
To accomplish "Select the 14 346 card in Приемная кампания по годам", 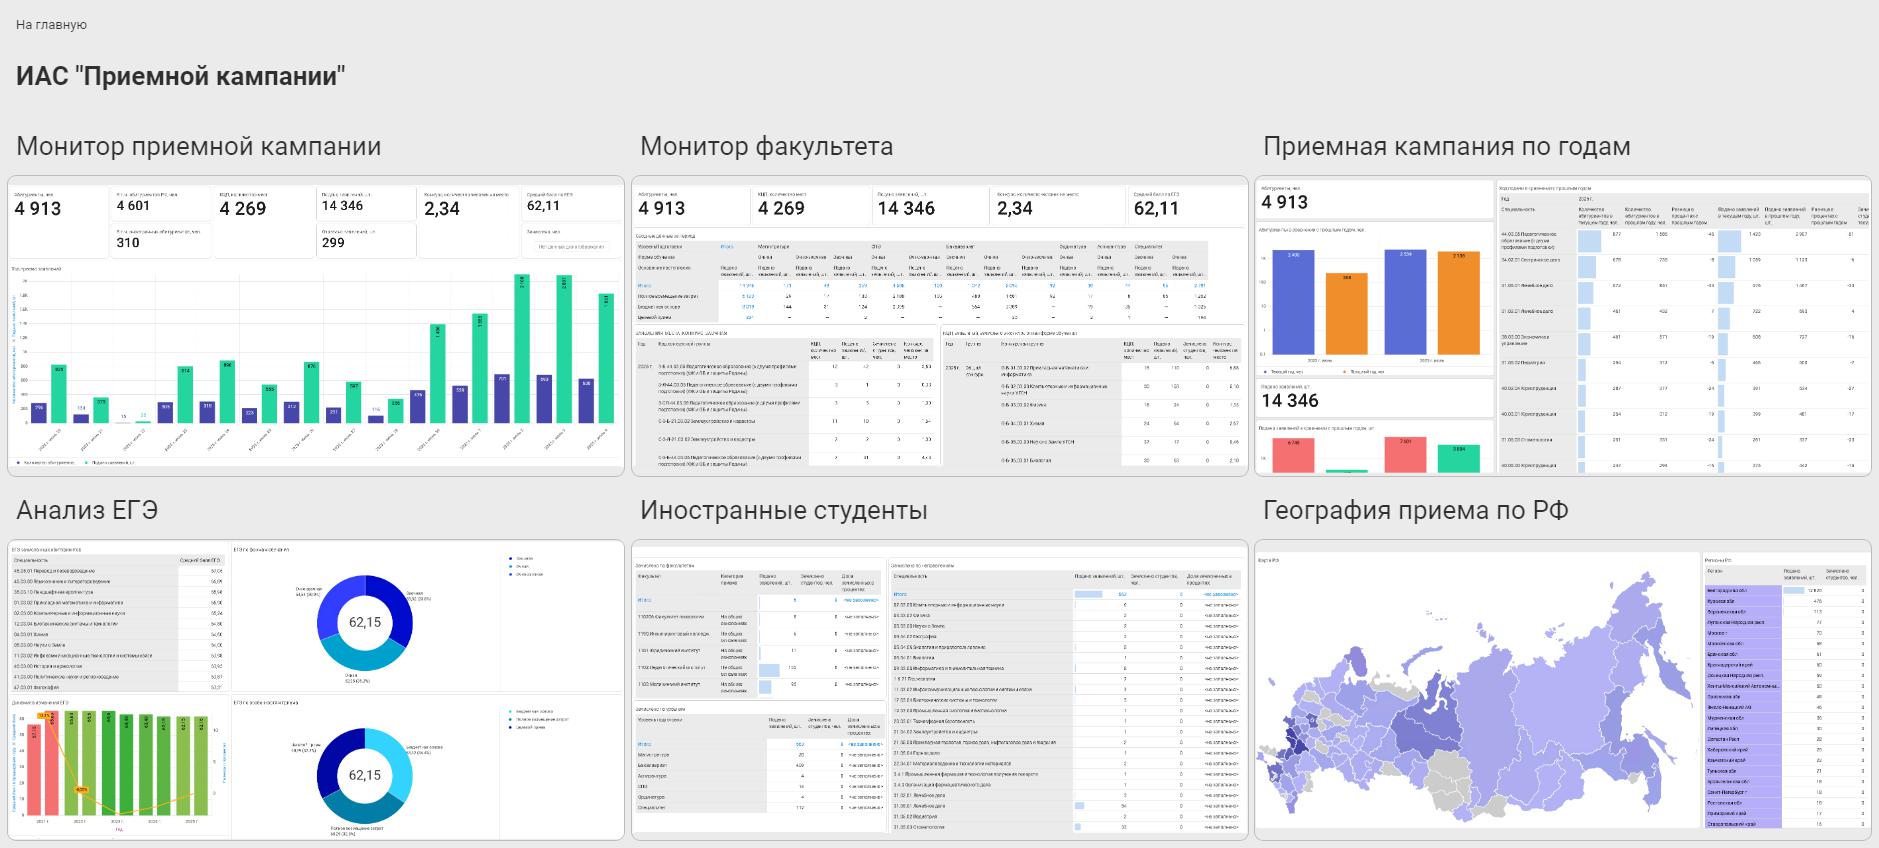I will (x=1290, y=400).
